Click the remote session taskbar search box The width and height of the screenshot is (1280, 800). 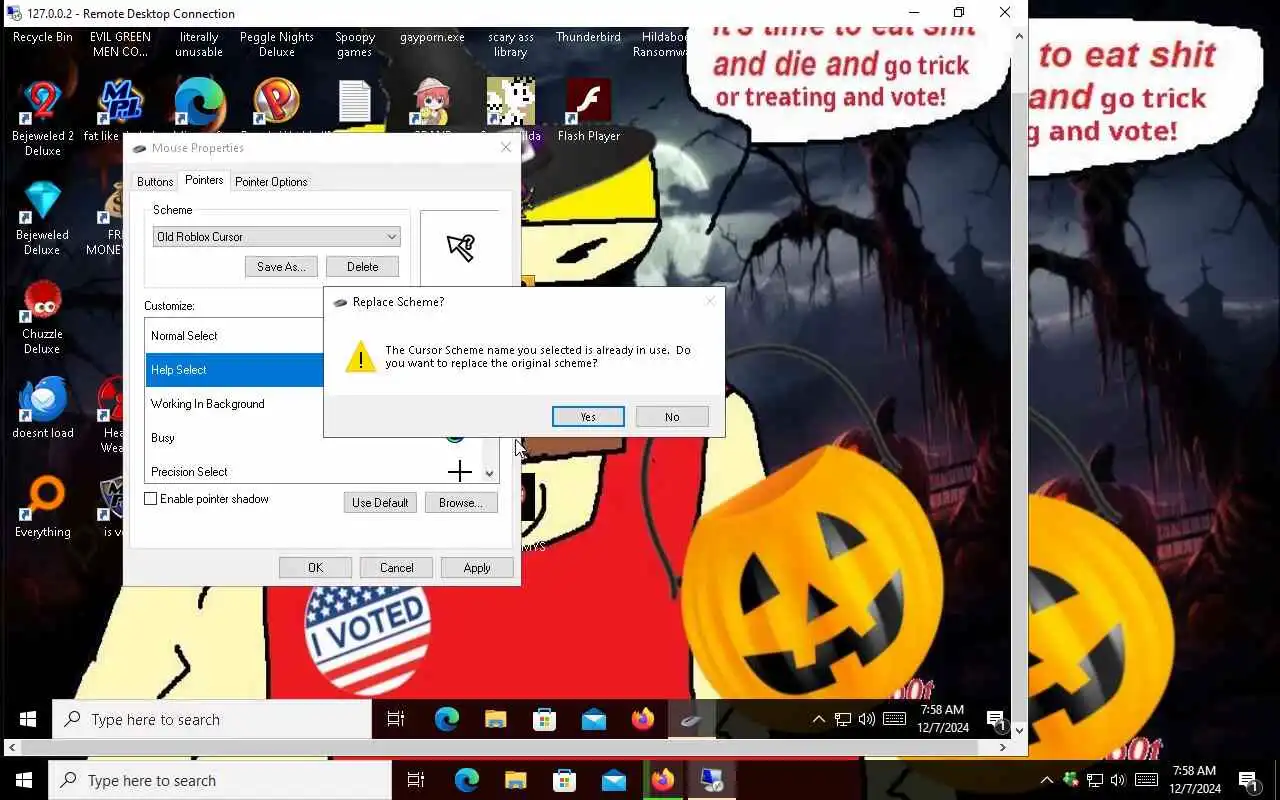212,719
